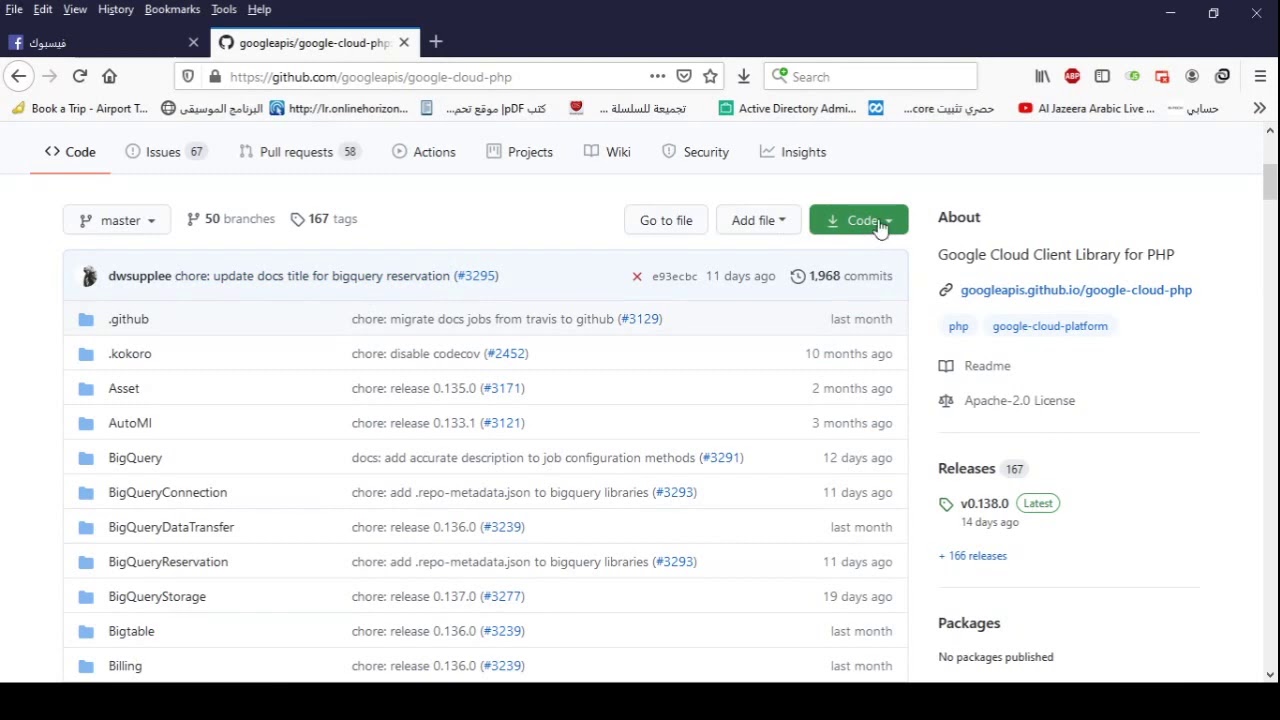1280x720 pixels.
Task: Open the File menu
Action: click(x=14, y=9)
